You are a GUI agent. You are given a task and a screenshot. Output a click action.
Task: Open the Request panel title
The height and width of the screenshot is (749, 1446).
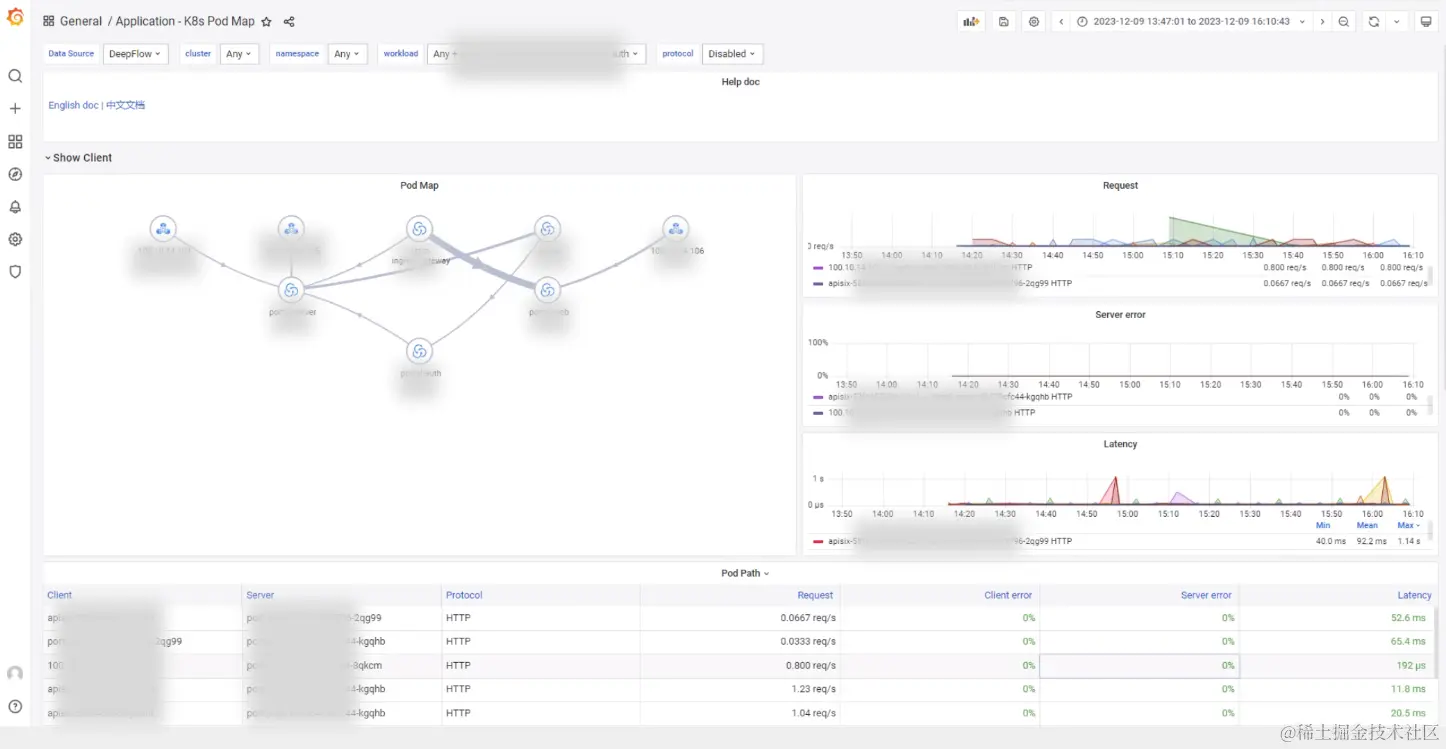(1120, 186)
